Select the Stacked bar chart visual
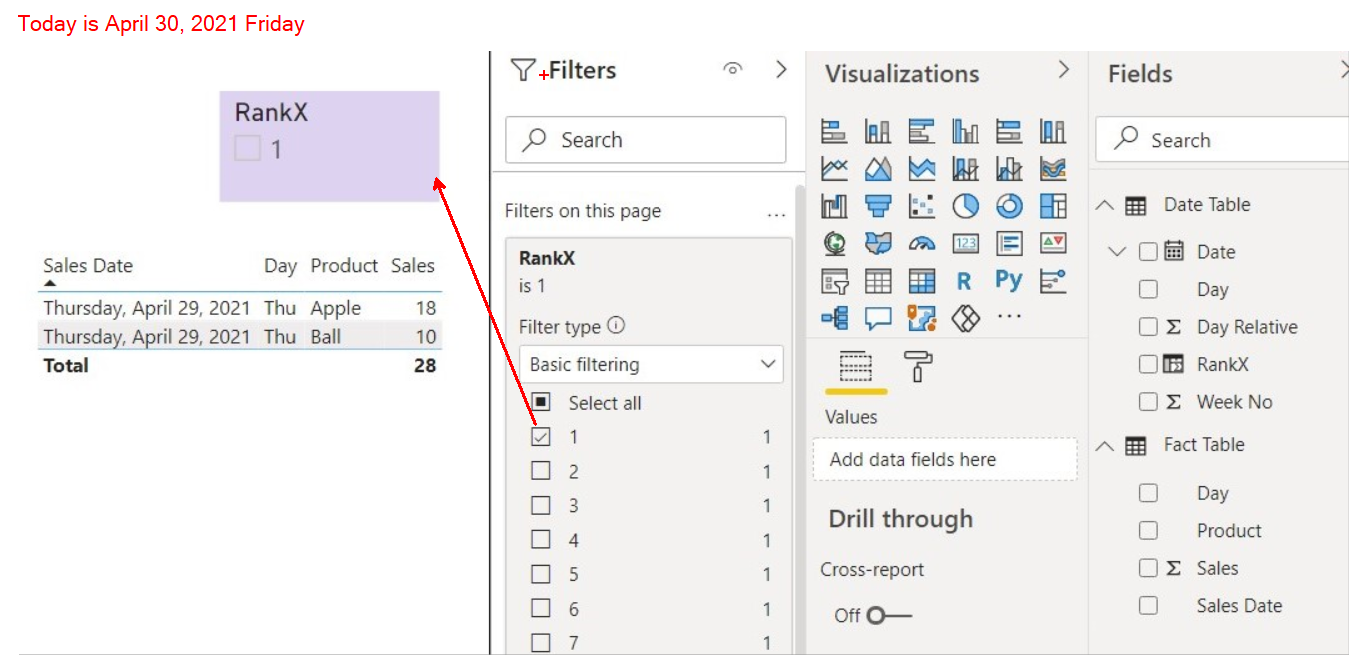The image size is (1353, 669). click(834, 131)
